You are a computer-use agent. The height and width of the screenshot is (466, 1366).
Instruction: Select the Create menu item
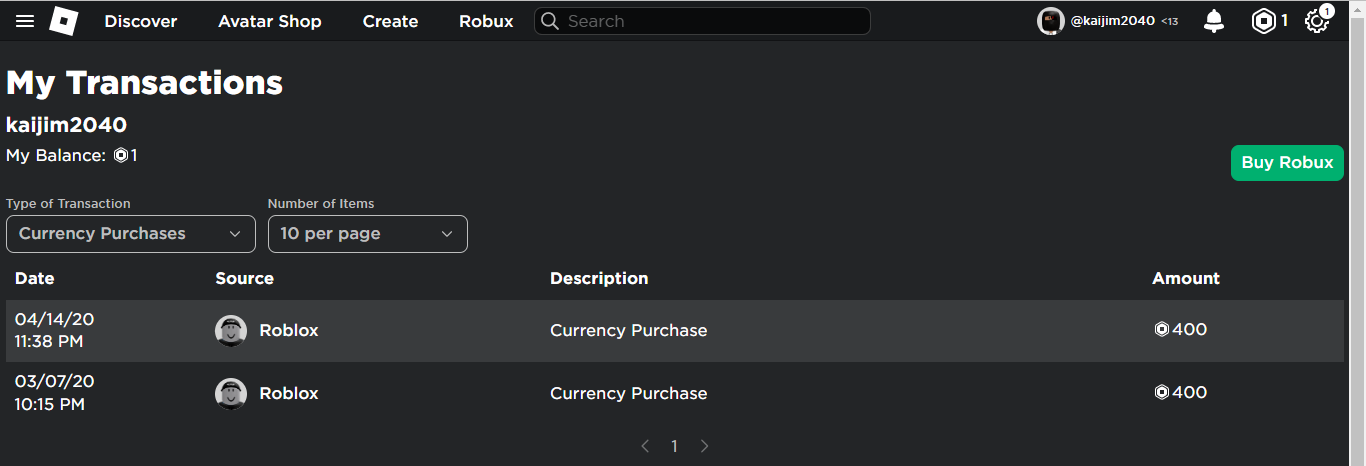(x=390, y=21)
